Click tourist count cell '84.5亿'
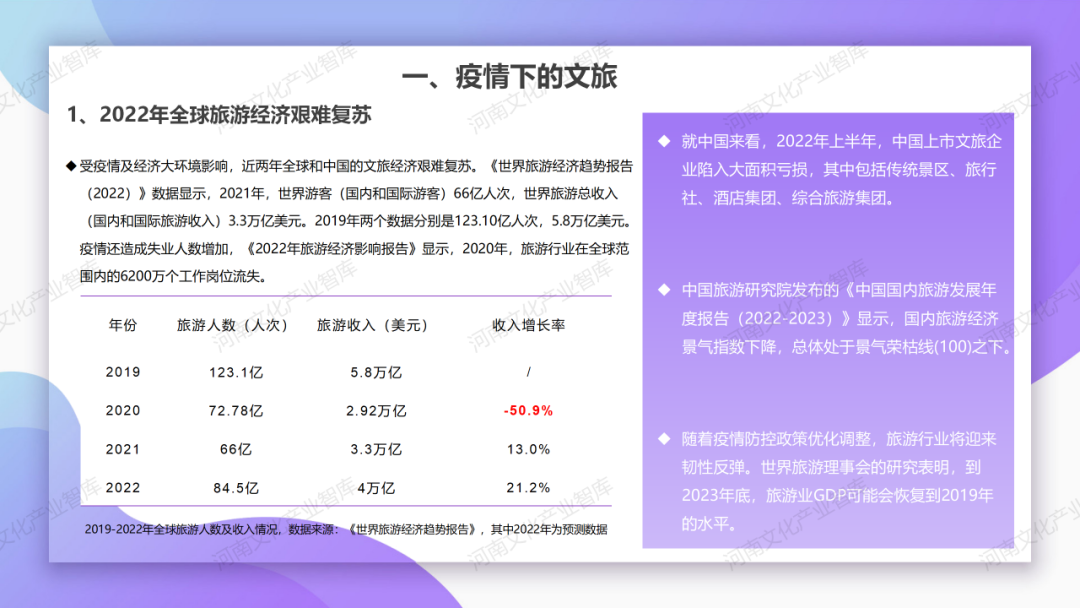The height and width of the screenshot is (608, 1080). coord(236,488)
